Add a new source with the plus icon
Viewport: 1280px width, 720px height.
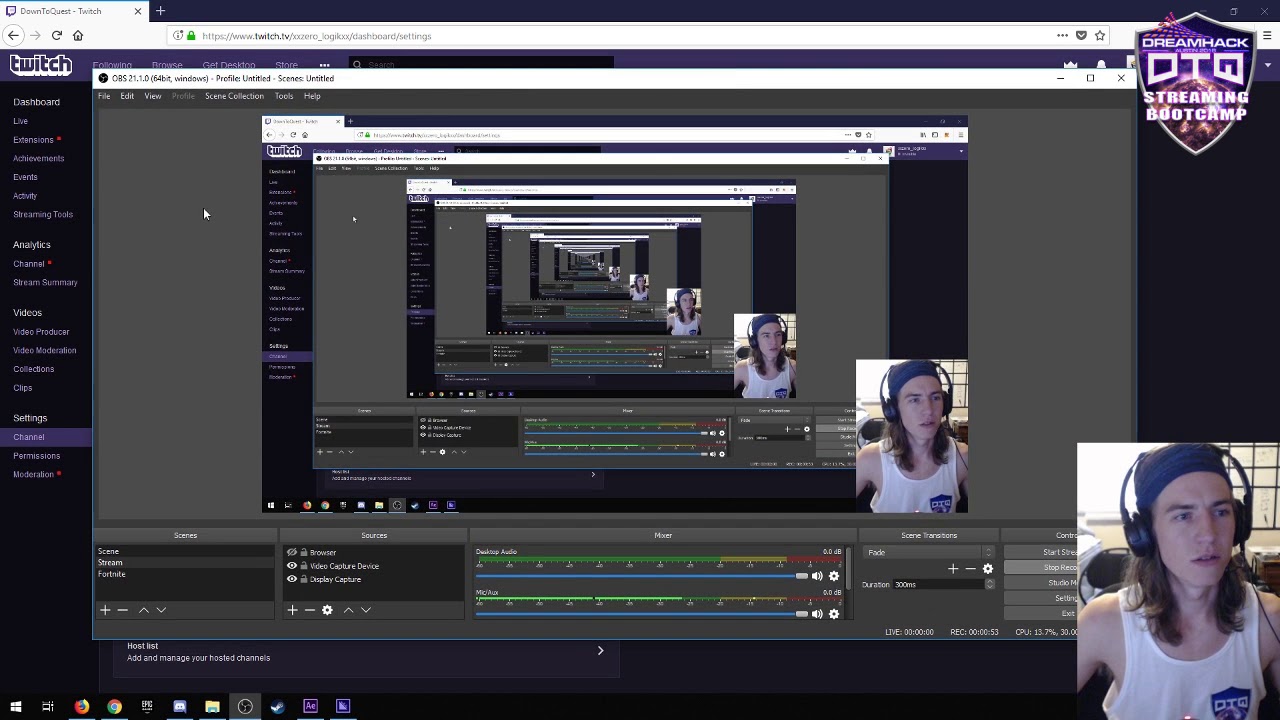[x=292, y=610]
